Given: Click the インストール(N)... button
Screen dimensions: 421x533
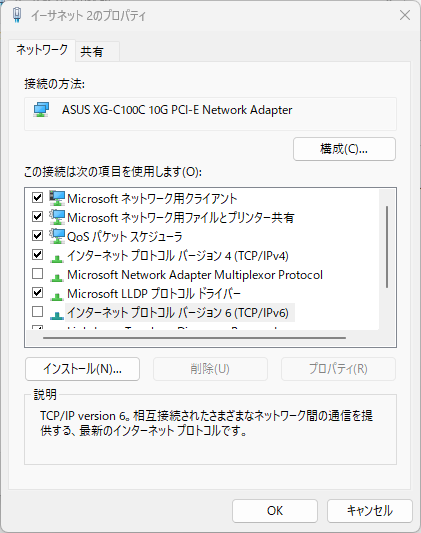Looking at the screenshot, I should tap(82, 369).
